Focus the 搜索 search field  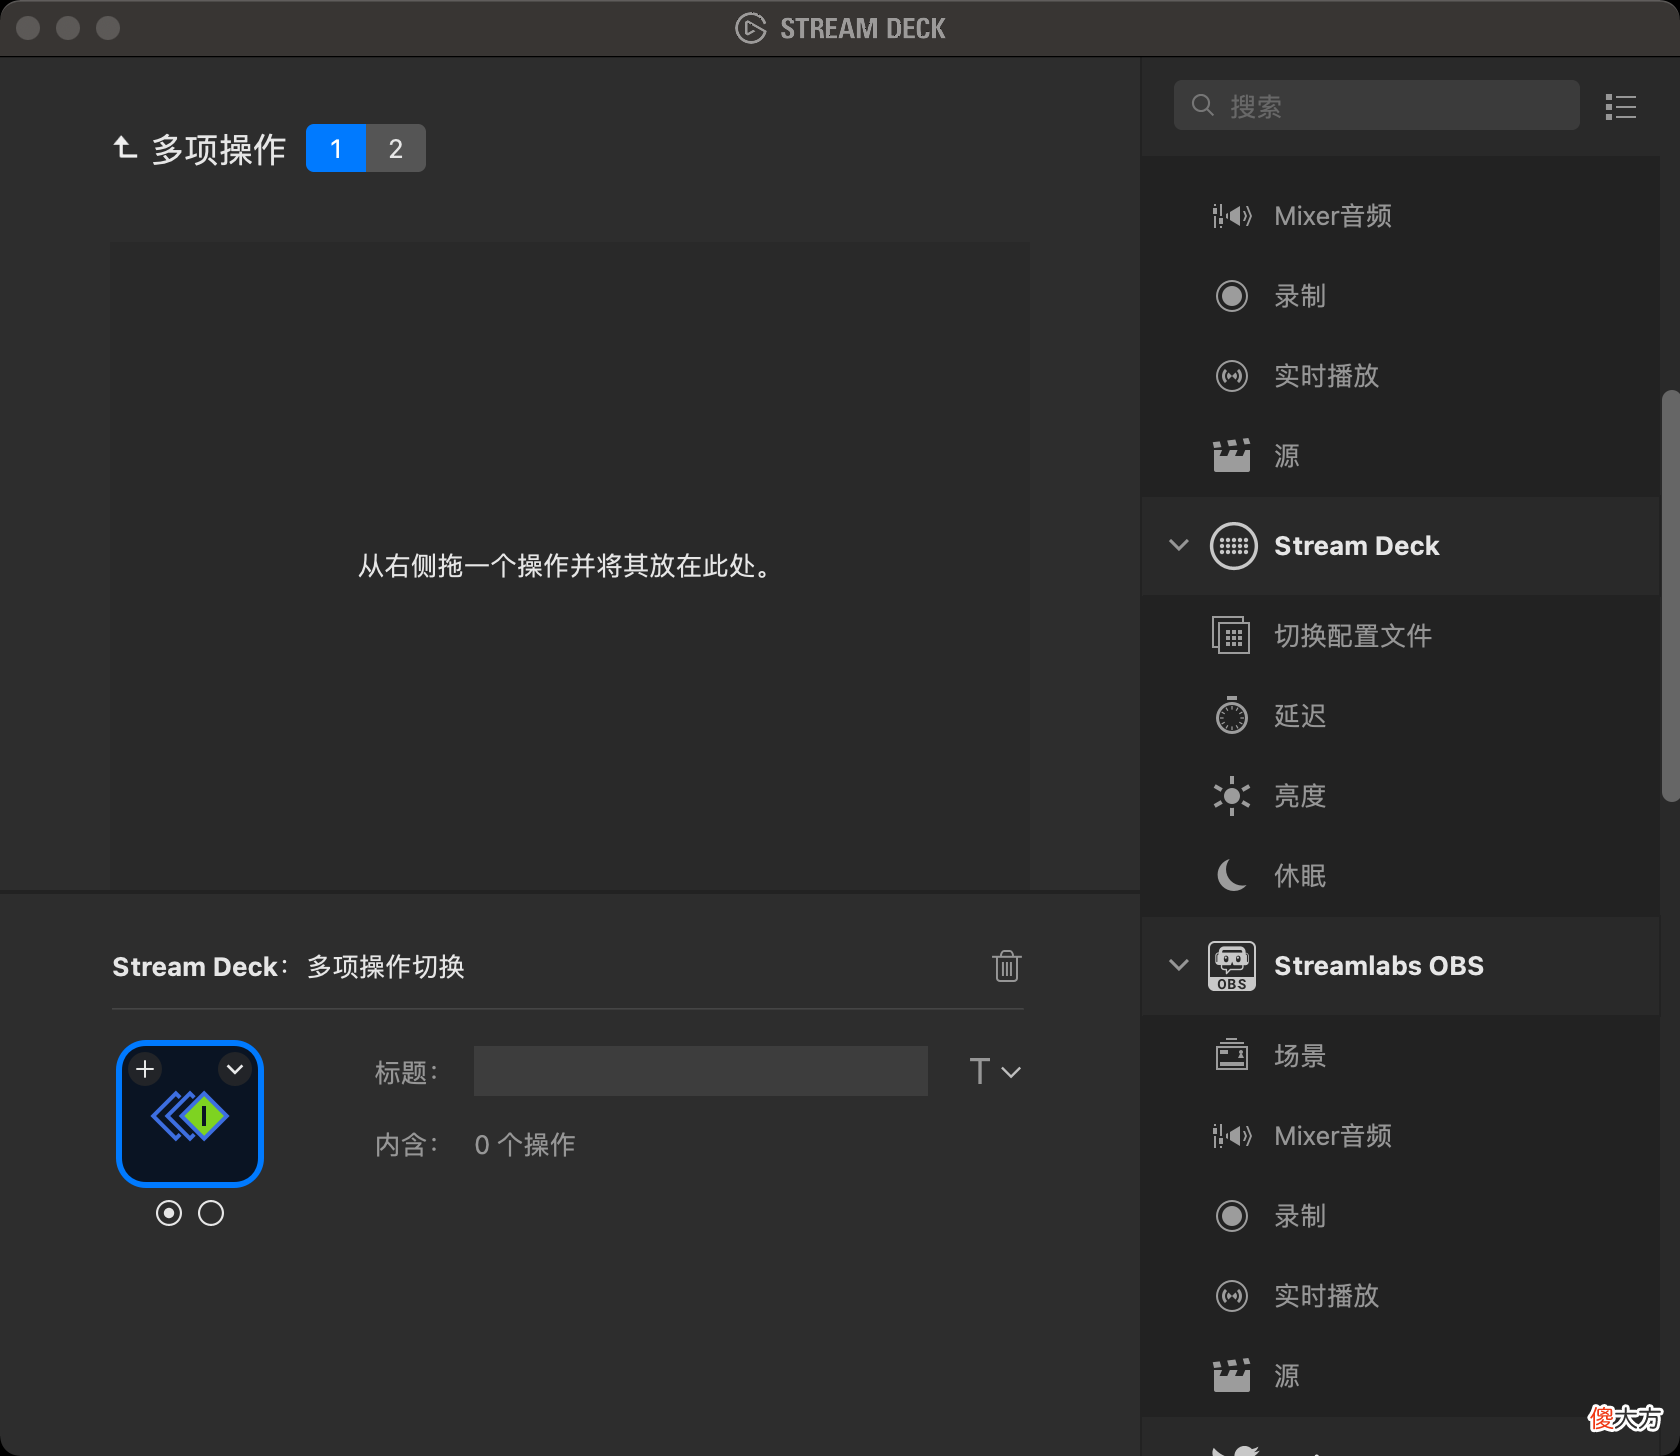1376,105
